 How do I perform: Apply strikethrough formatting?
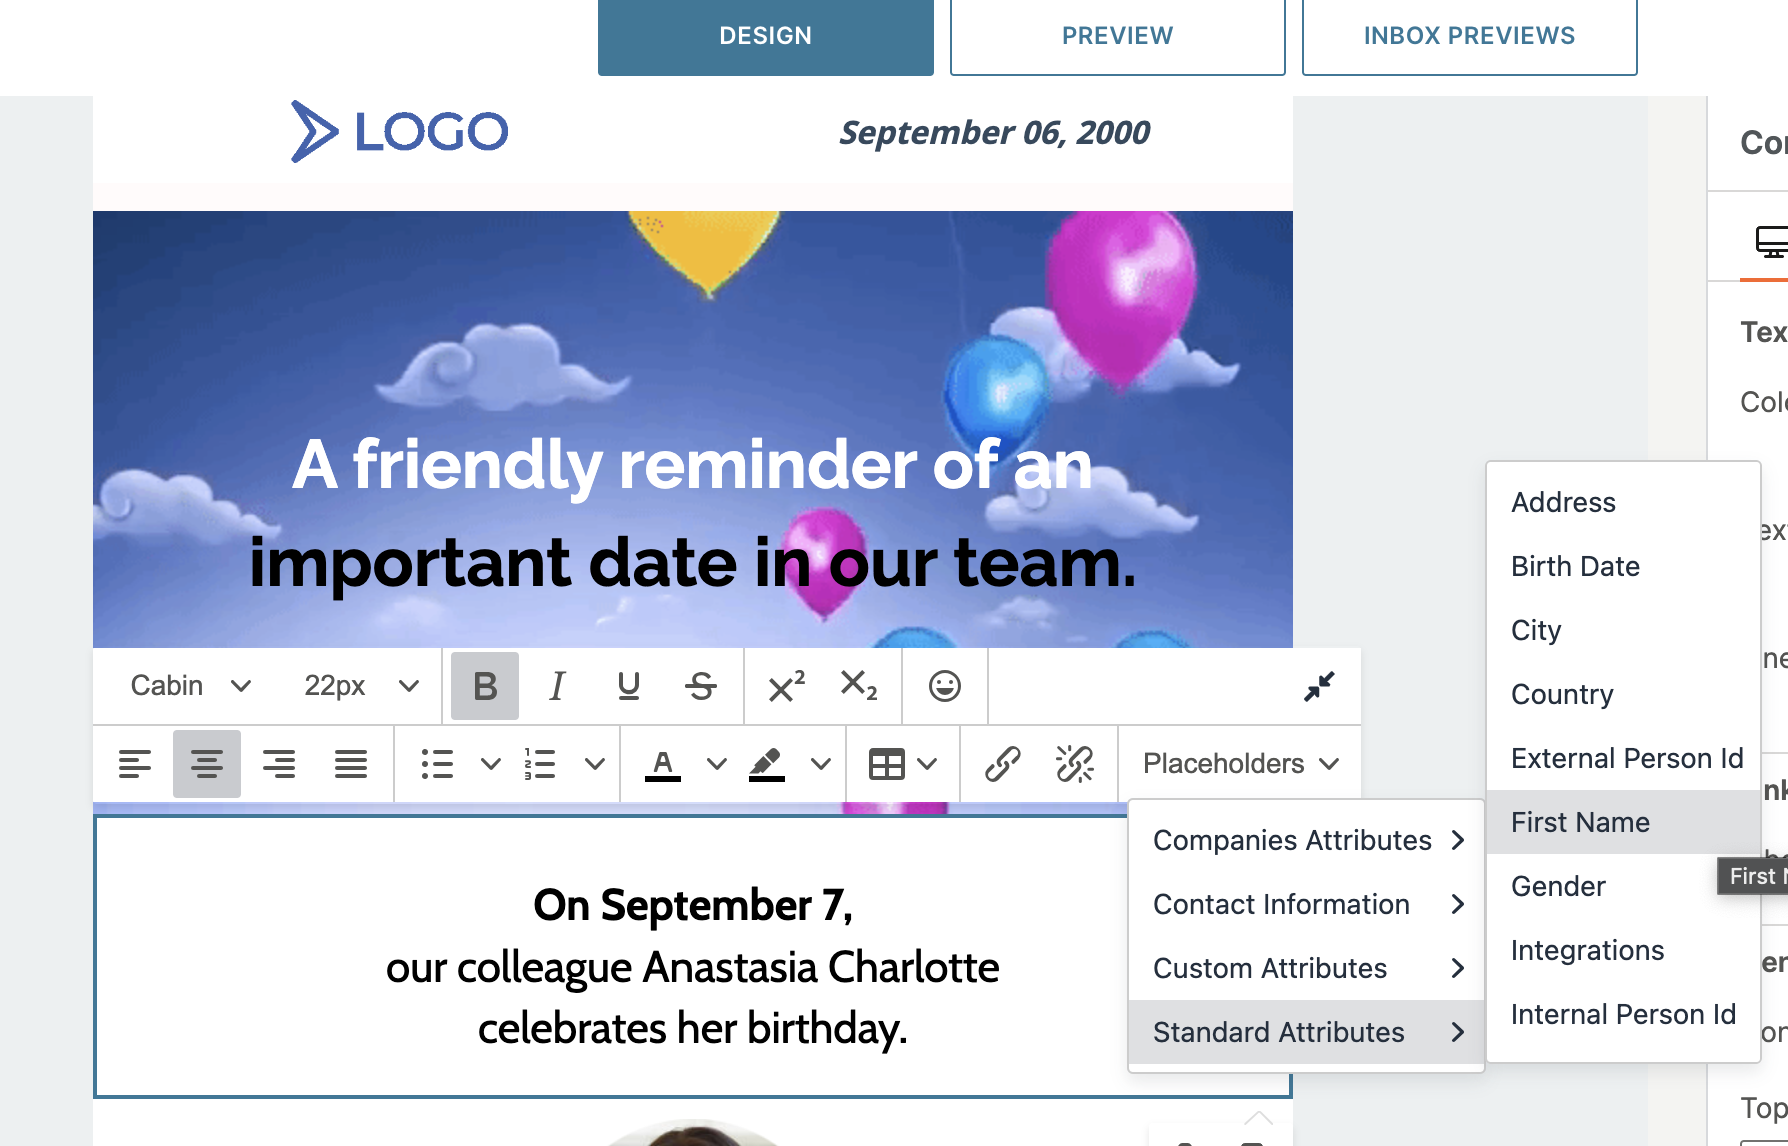701,686
